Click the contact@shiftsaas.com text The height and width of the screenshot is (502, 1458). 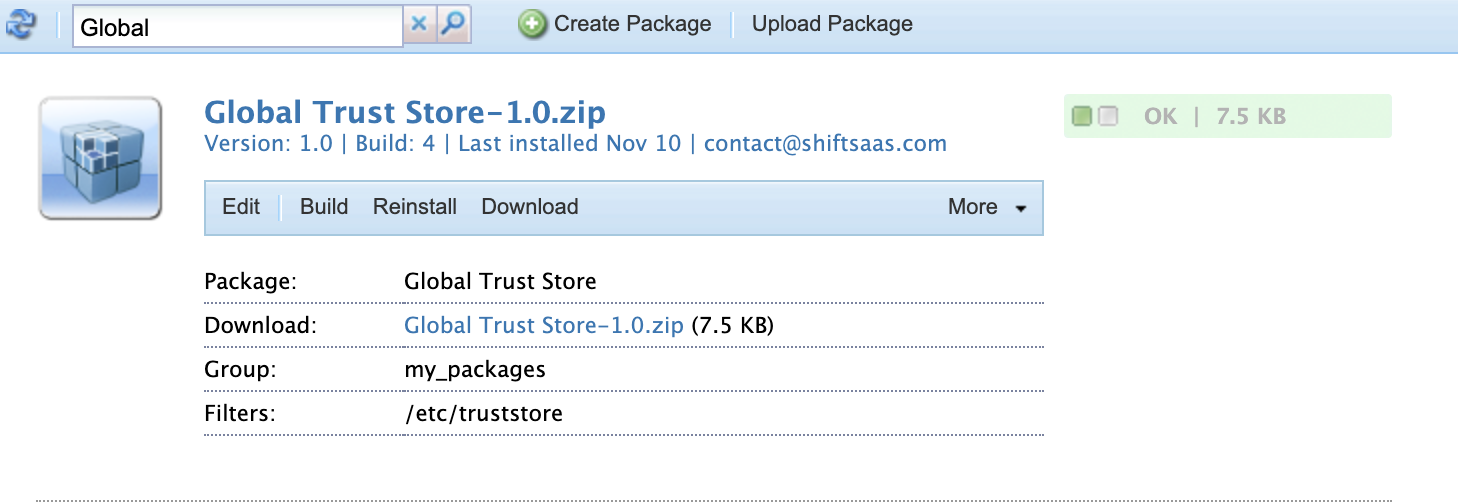(x=825, y=143)
